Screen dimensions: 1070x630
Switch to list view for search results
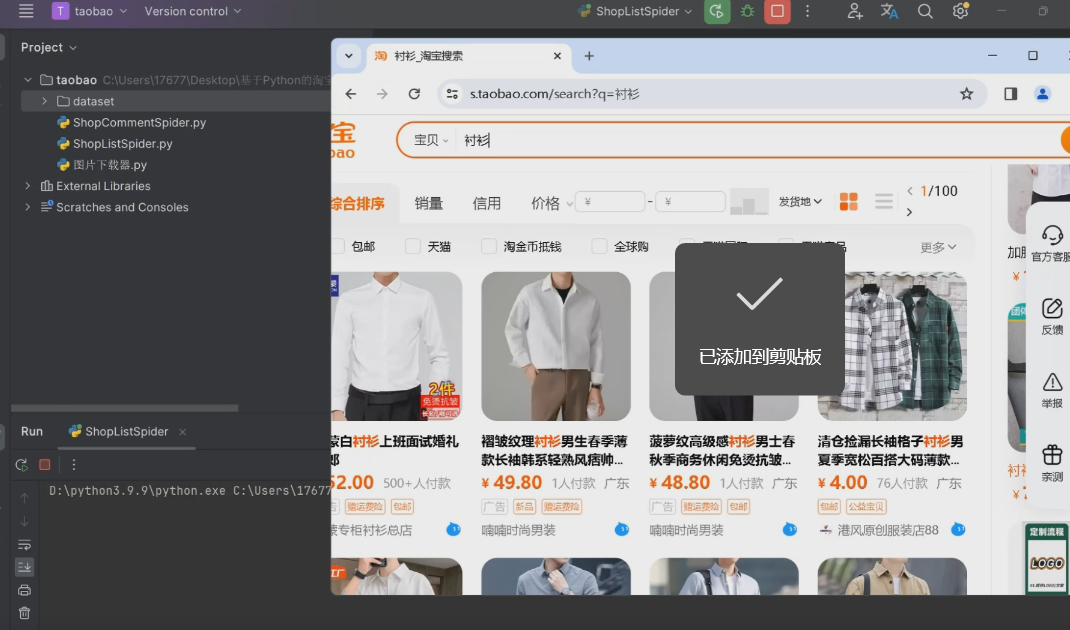(x=884, y=201)
